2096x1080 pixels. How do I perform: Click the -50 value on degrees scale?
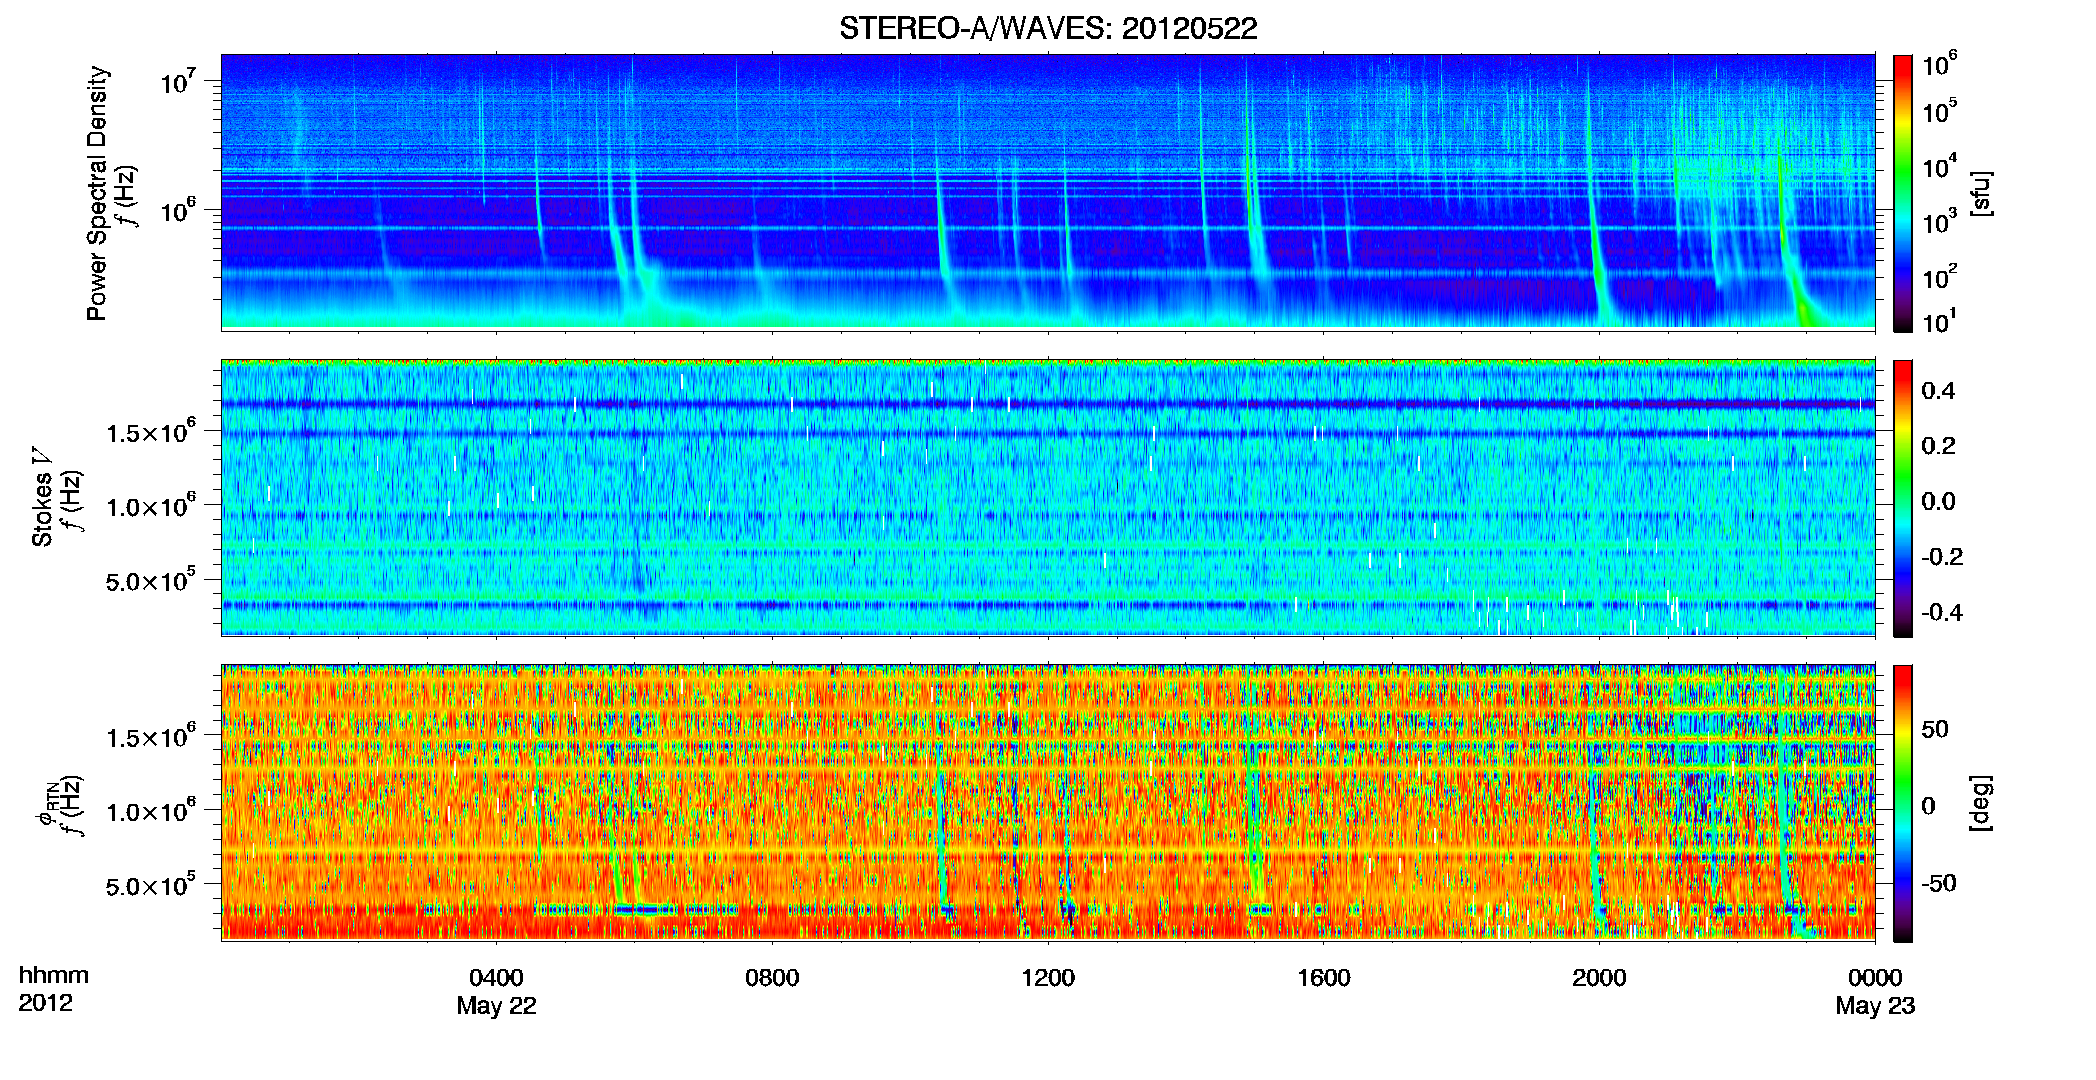(1938, 883)
